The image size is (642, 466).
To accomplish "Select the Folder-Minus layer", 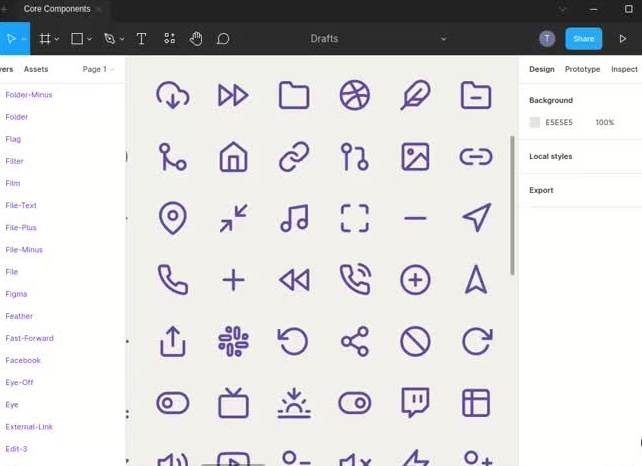I will 29,95.
